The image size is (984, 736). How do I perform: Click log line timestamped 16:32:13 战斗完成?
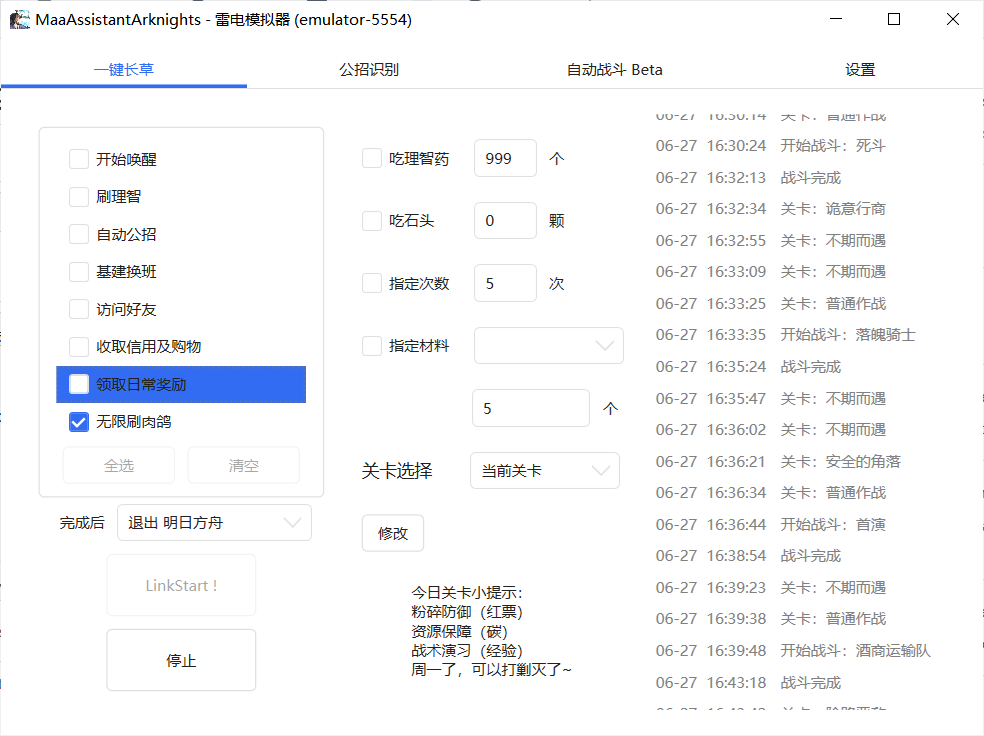pos(748,178)
